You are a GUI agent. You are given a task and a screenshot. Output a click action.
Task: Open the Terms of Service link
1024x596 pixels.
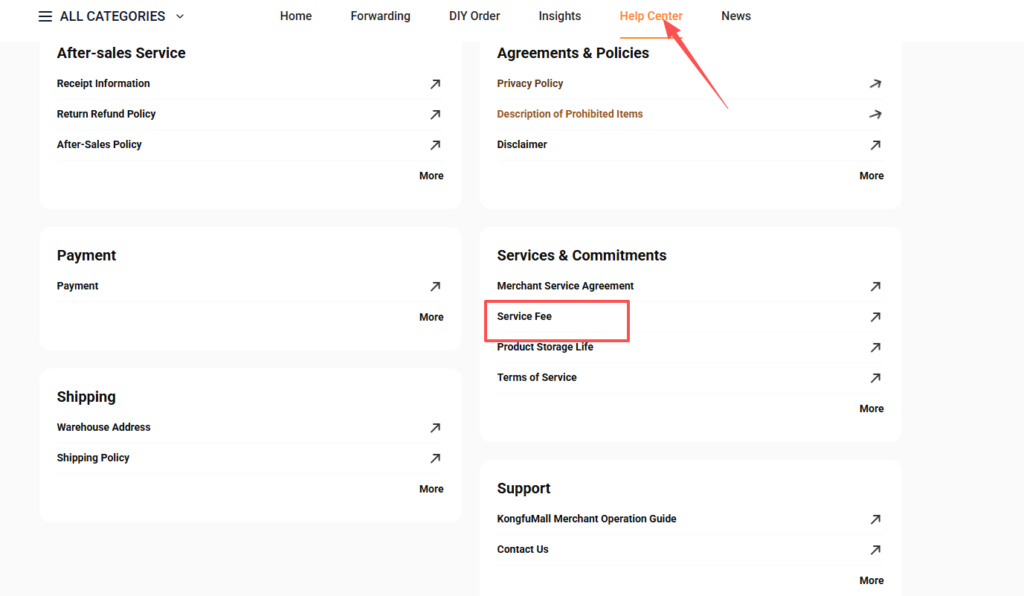click(x=537, y=377)
